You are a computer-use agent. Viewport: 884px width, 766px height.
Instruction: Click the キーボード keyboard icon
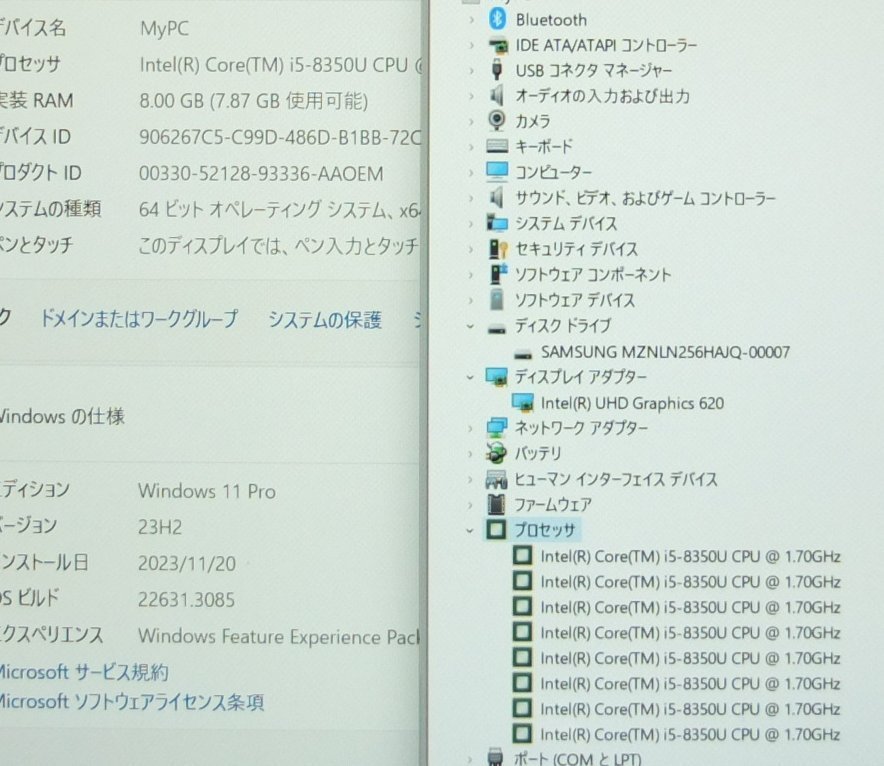pos(497,147)
